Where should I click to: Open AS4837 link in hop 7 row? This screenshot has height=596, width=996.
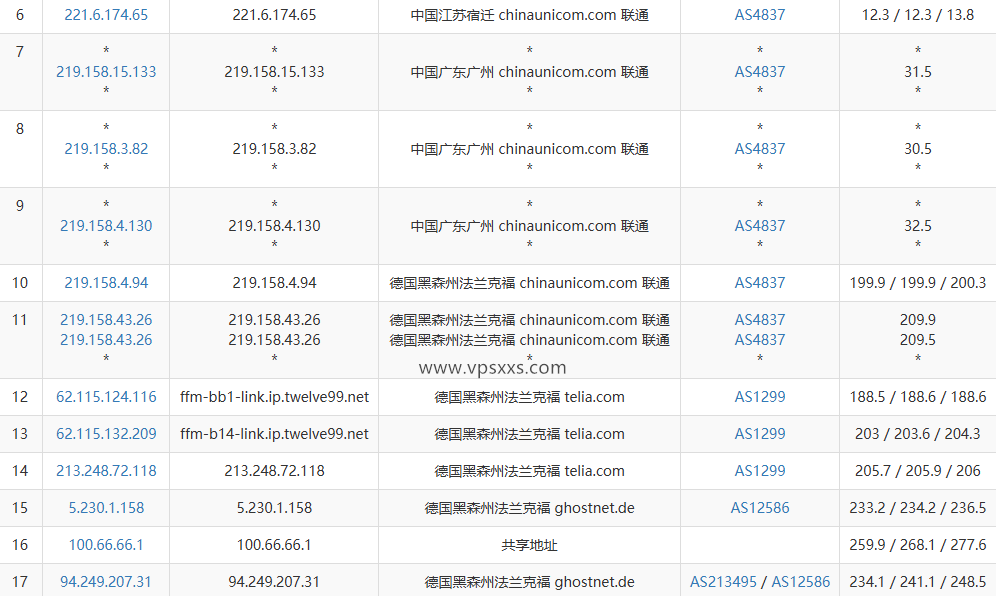tap(760, 72)
